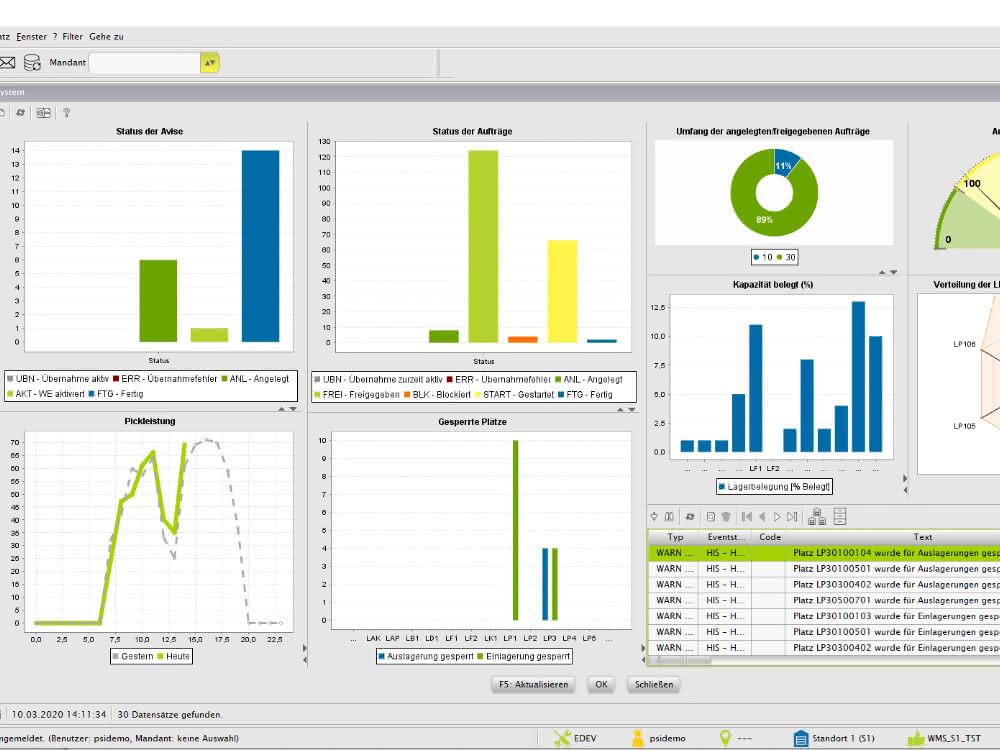The height and width of the screenshot is (750, 1000).
Task: Refresh dashboard using the small sync arrows icon
Action: (x=20, y=113)
